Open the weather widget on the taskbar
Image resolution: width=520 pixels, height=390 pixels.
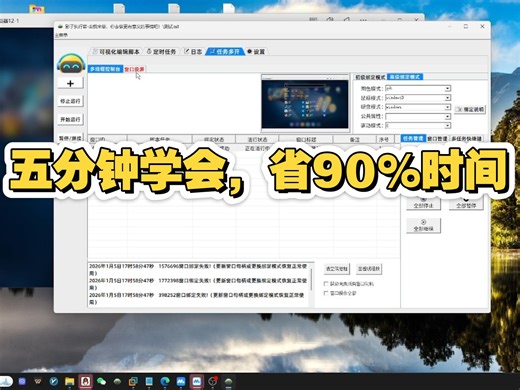(x=6, y=381)
